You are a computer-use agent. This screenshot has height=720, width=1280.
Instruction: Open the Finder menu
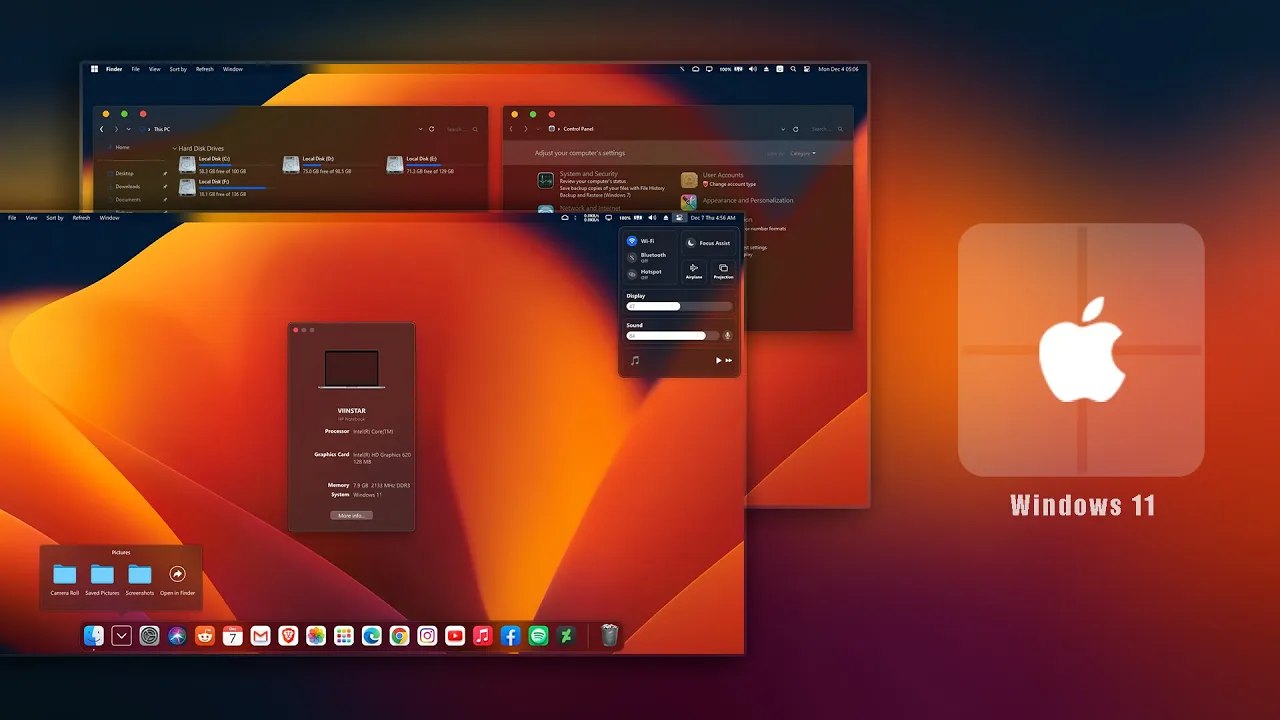point(114,69)
